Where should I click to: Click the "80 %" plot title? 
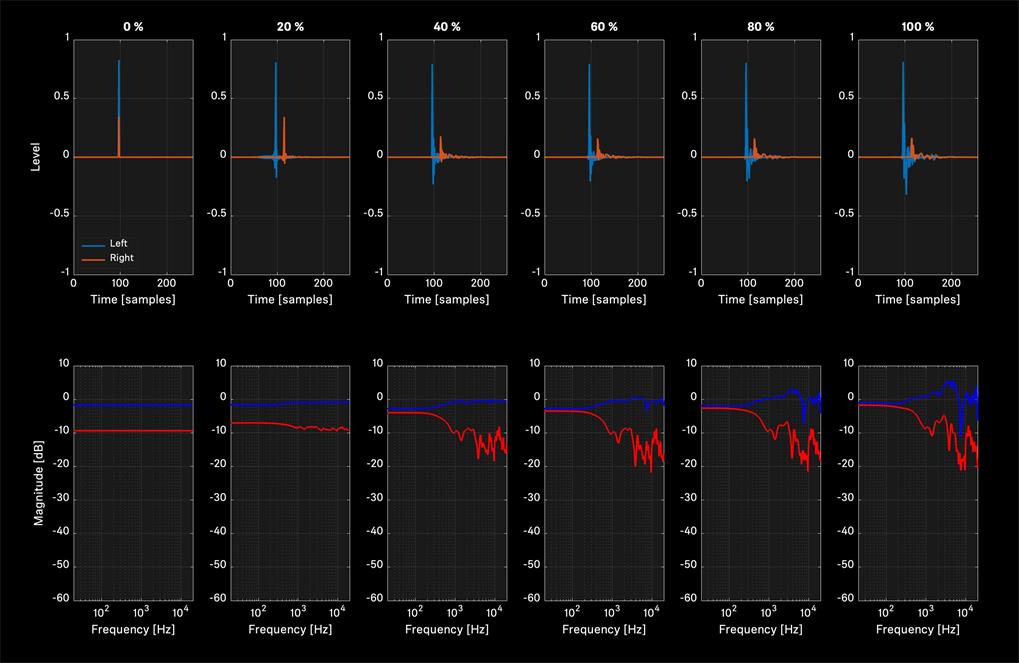pos(761,27)
